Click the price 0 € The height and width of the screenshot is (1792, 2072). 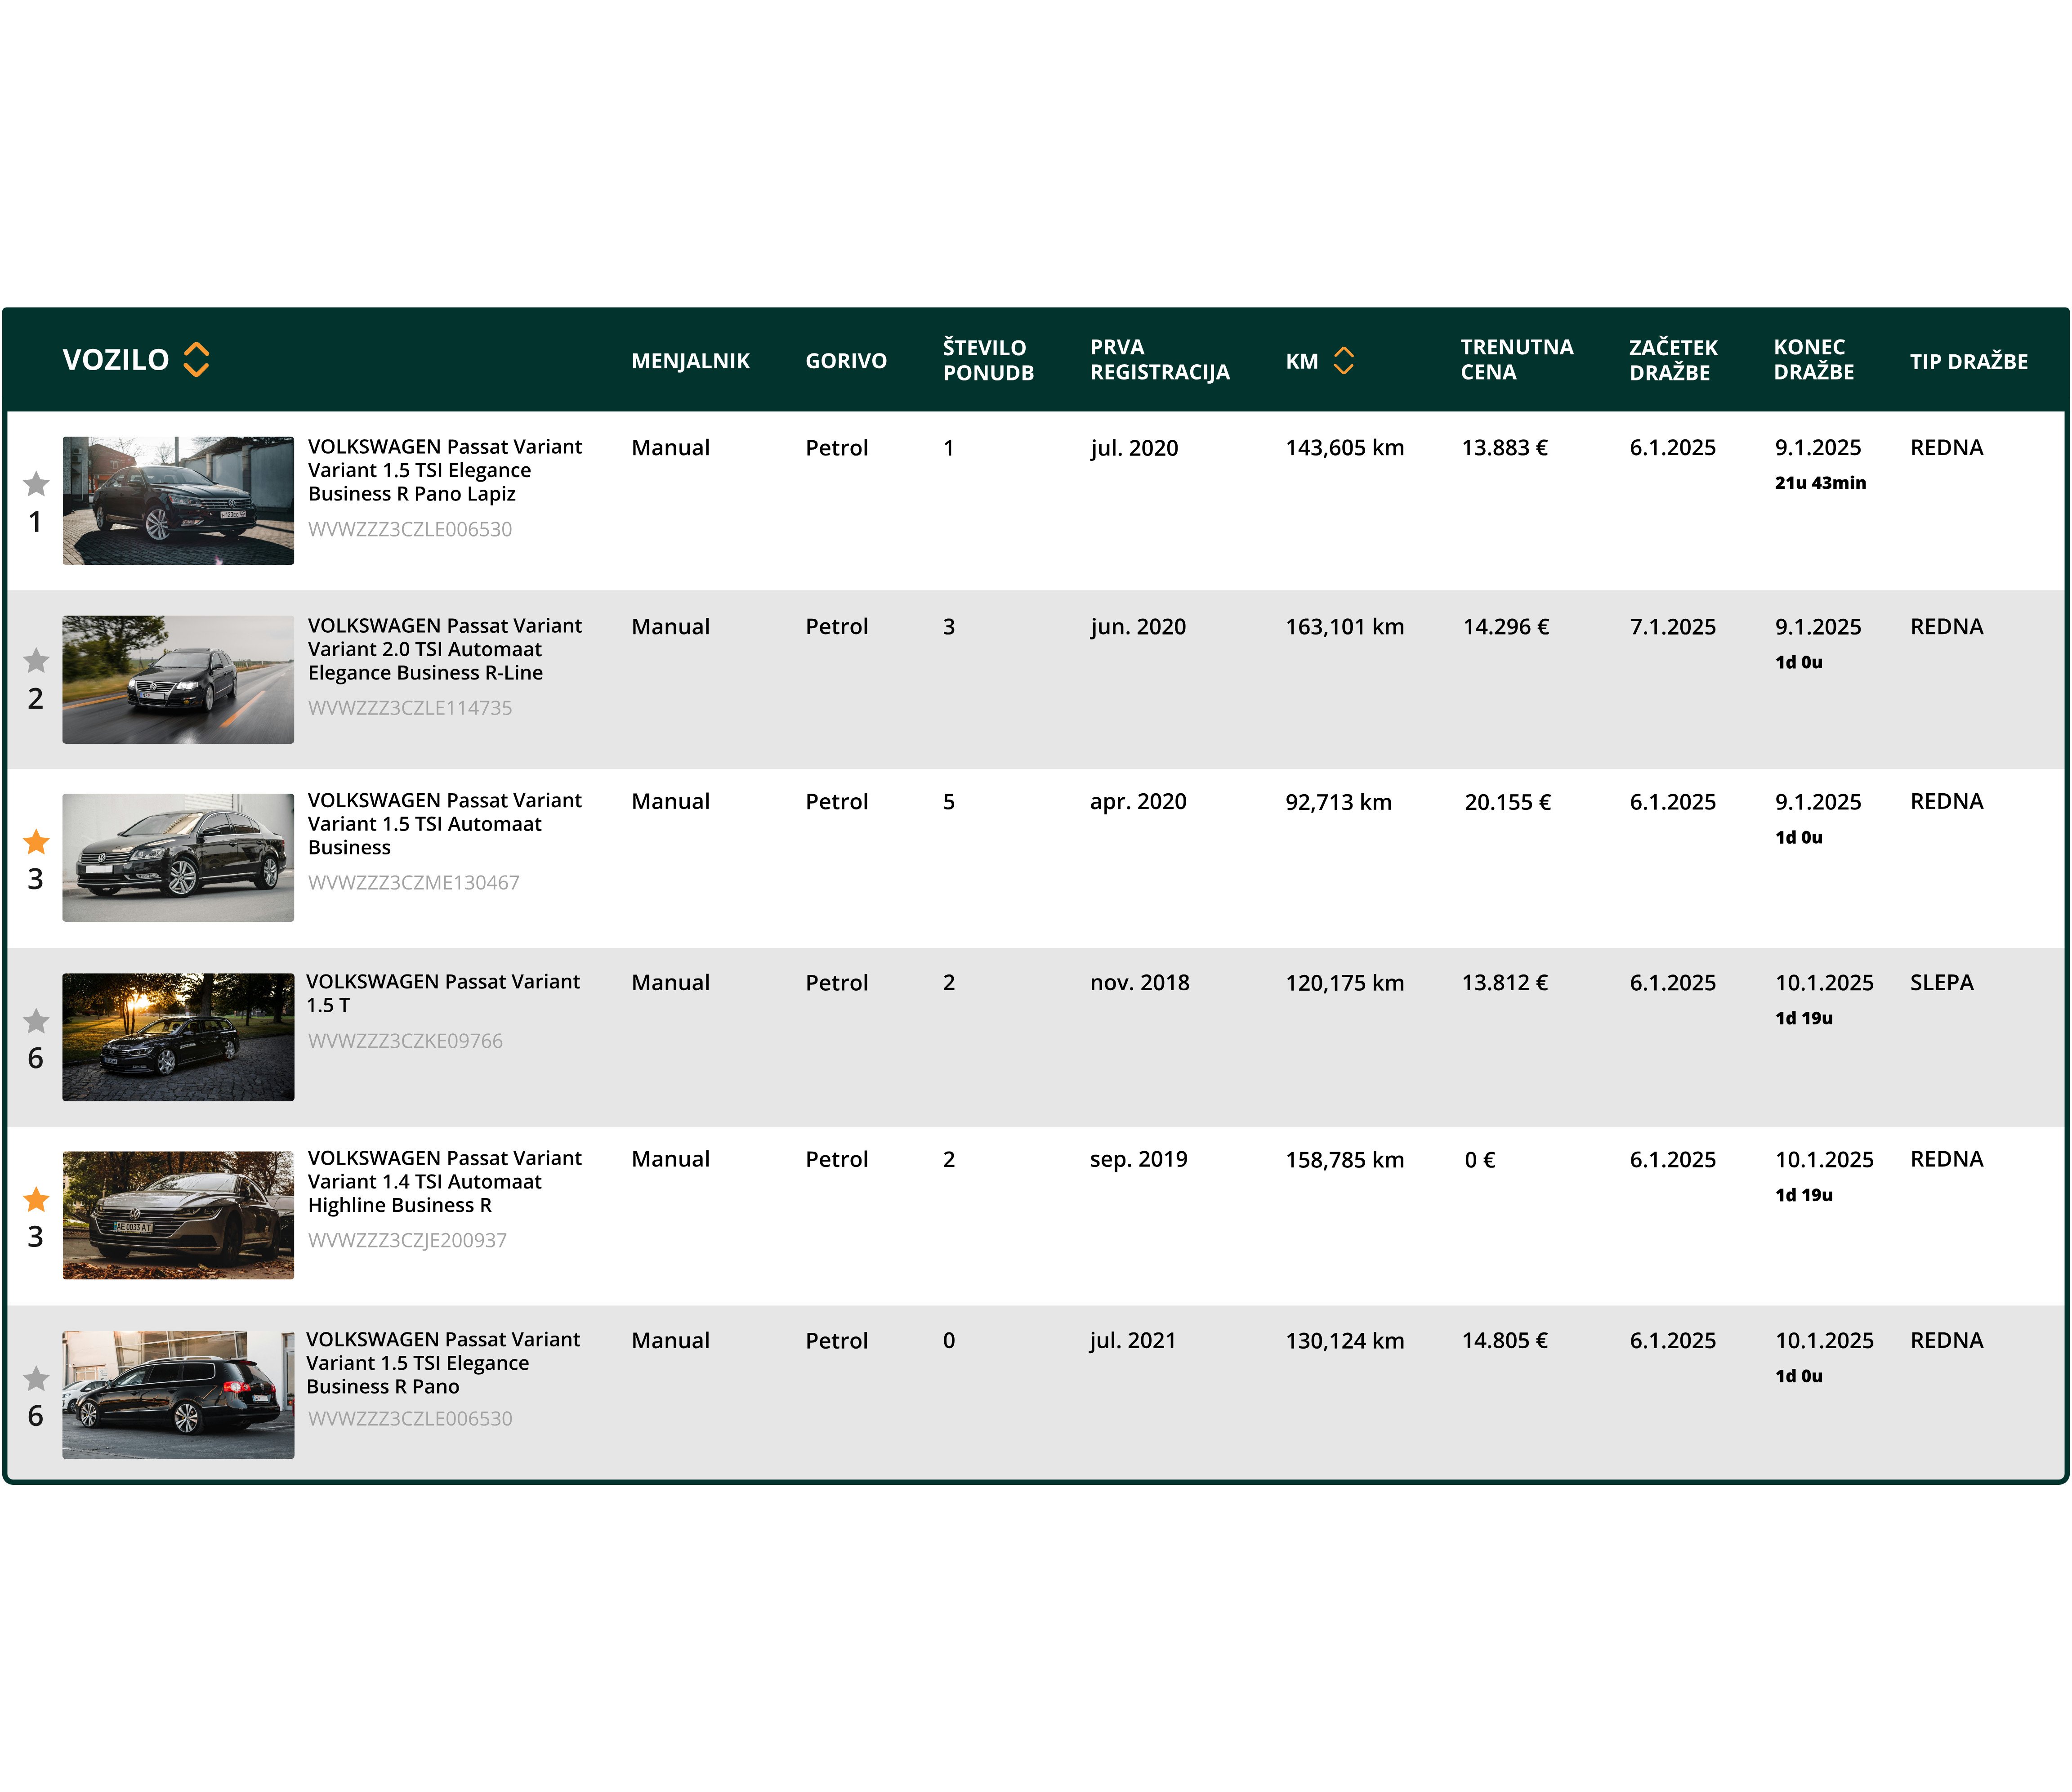pyautogui.click(x=1480, y=1160)
